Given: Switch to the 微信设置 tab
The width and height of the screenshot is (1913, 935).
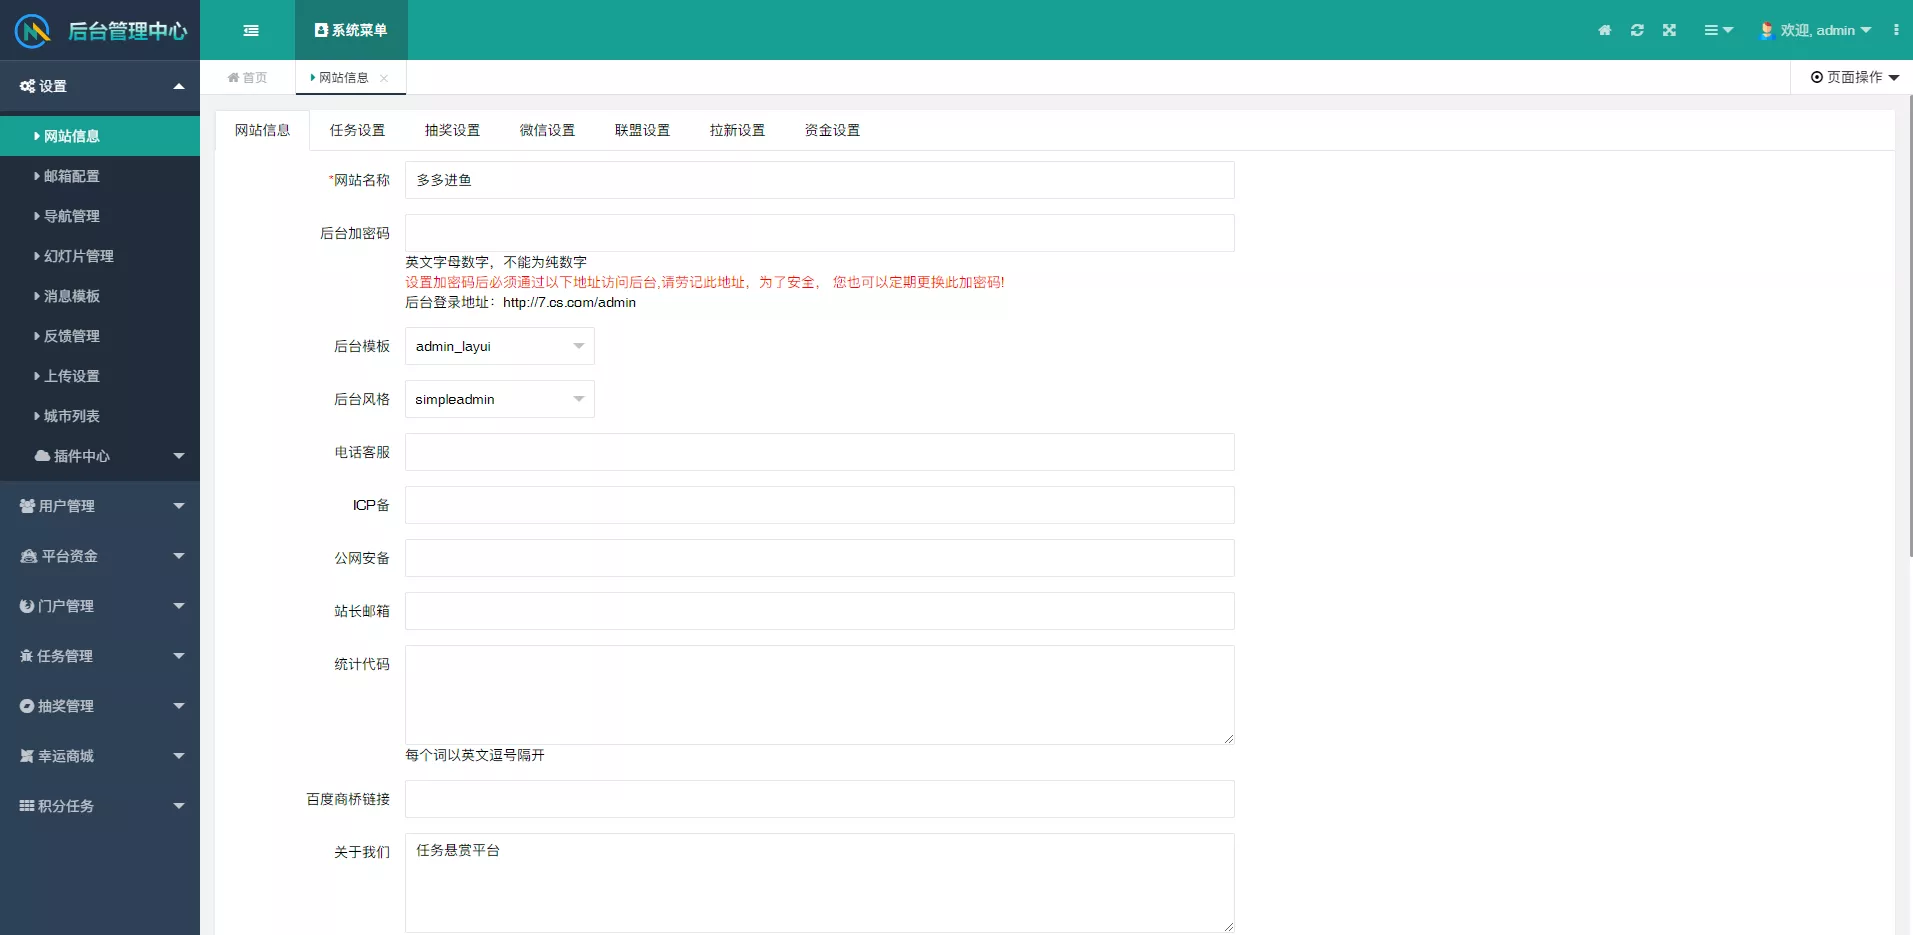Looking at the screenshot, I should (x=547, y=130).
